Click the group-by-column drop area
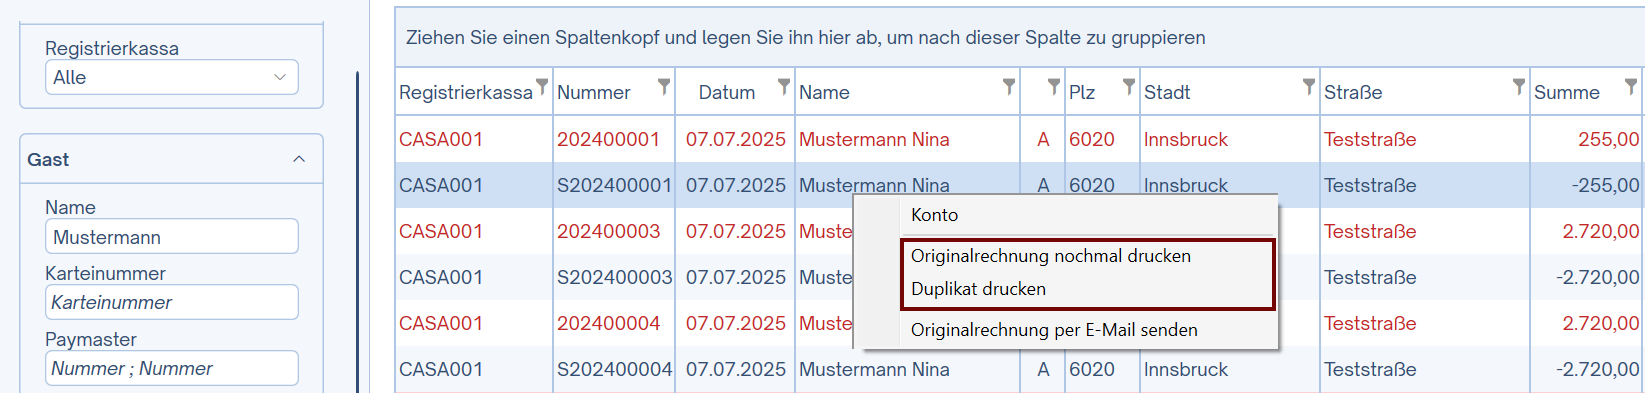 1020,37
